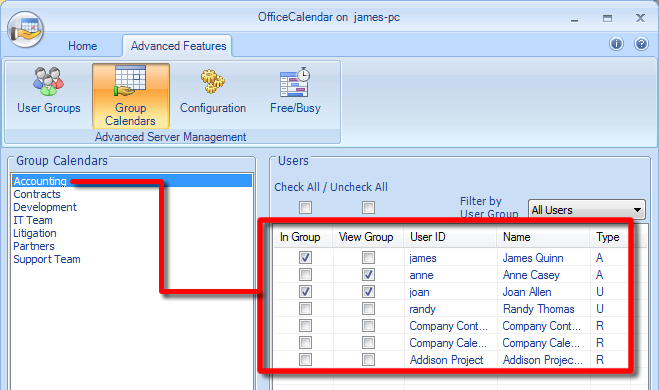Click the help question mark icon
This screenshot has width=659, height=390.
click(x=641, y=44)
